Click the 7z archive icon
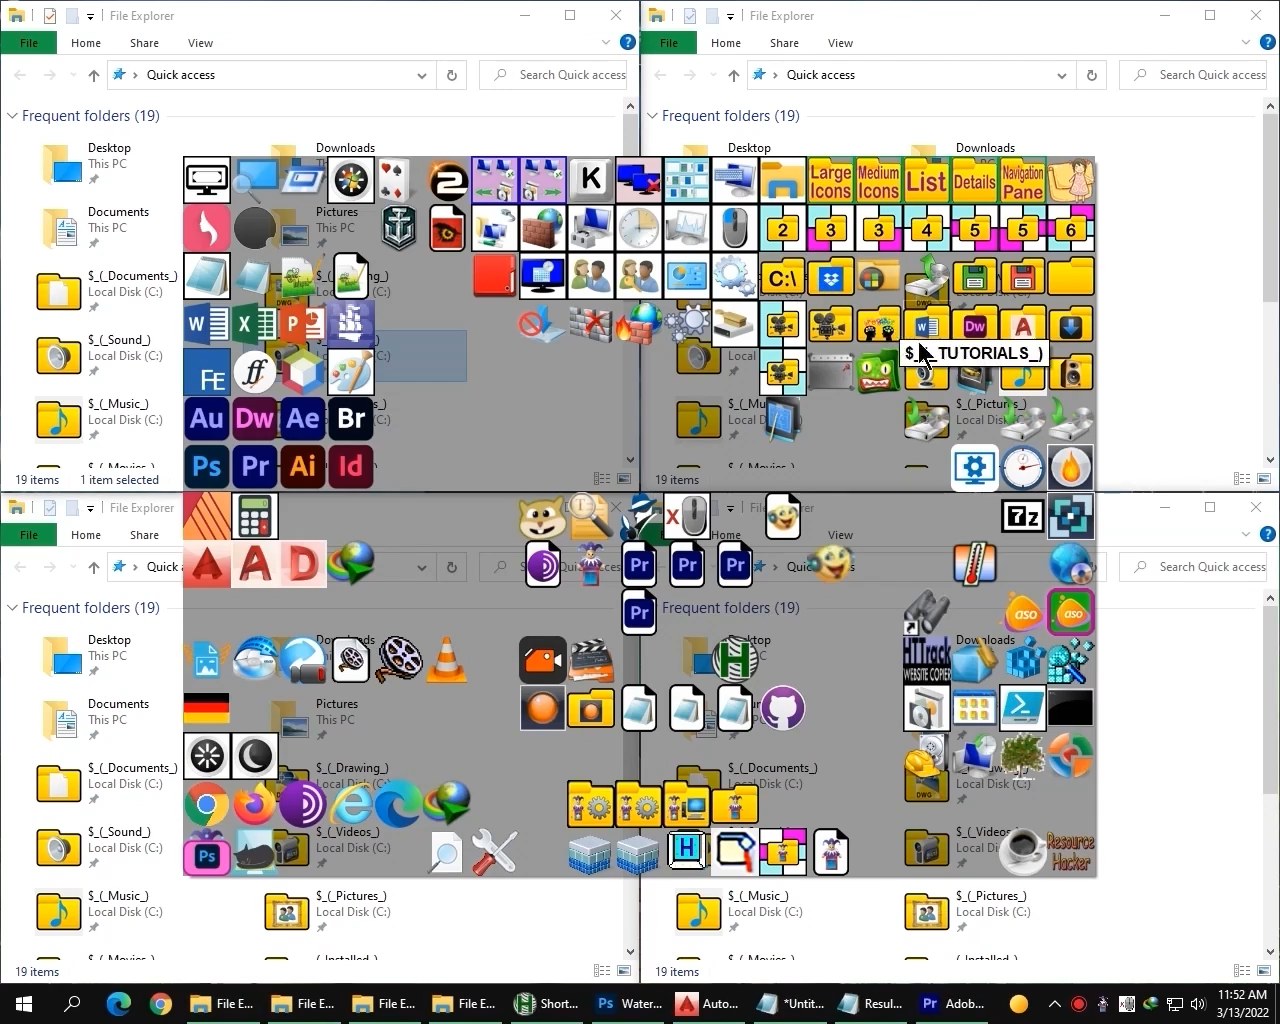1280x1024 pixels. [x=1023, y=516]
